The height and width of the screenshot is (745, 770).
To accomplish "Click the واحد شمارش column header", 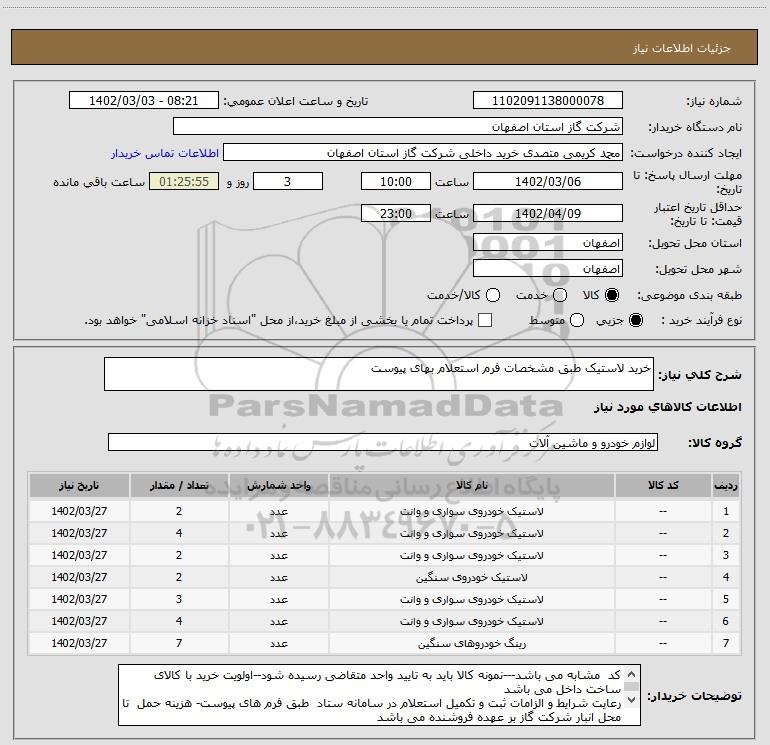I will click(278, 485).
